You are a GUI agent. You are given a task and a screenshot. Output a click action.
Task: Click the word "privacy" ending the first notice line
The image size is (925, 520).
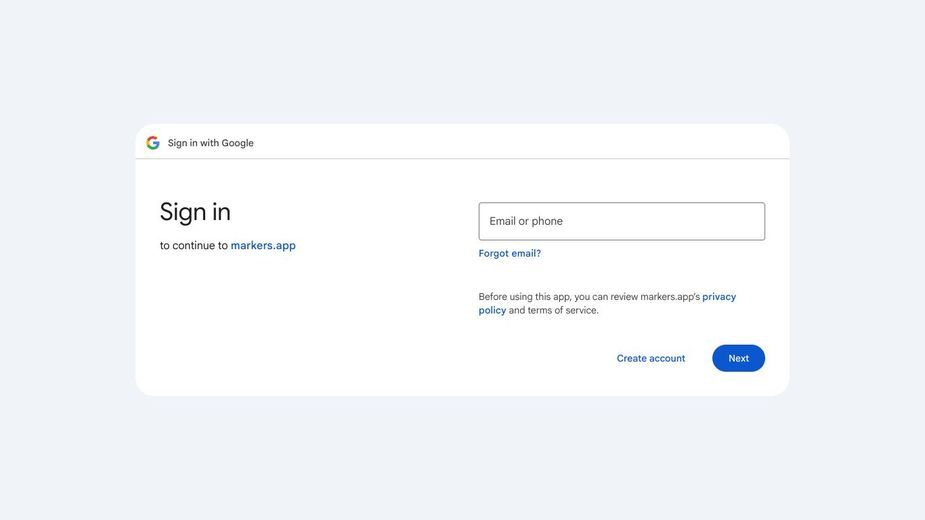click(x=719, y=297)
